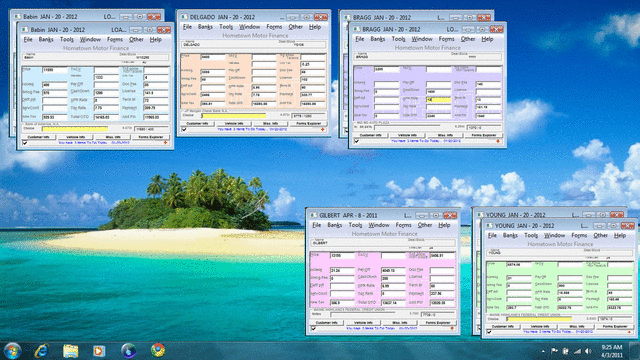Image resolution: width=640 pixels, height=360 pixels.
Task: Open the Forms menu in GILBERT window
Action: [403, 225]
